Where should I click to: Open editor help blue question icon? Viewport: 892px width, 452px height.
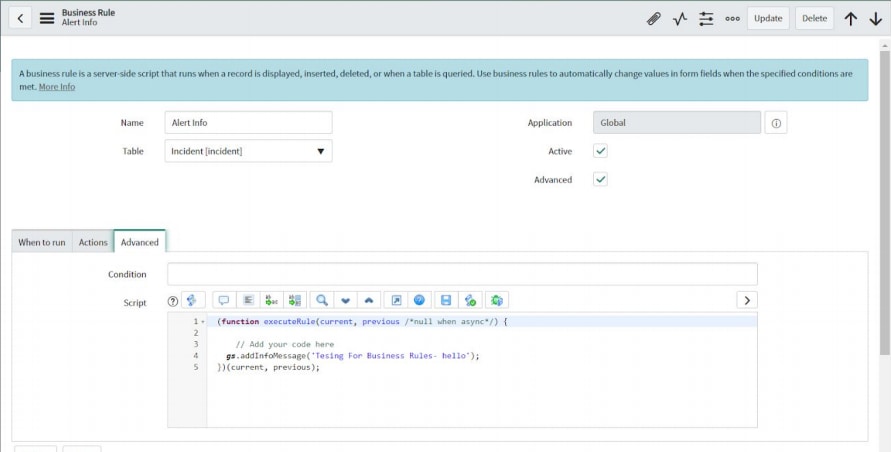419,300
